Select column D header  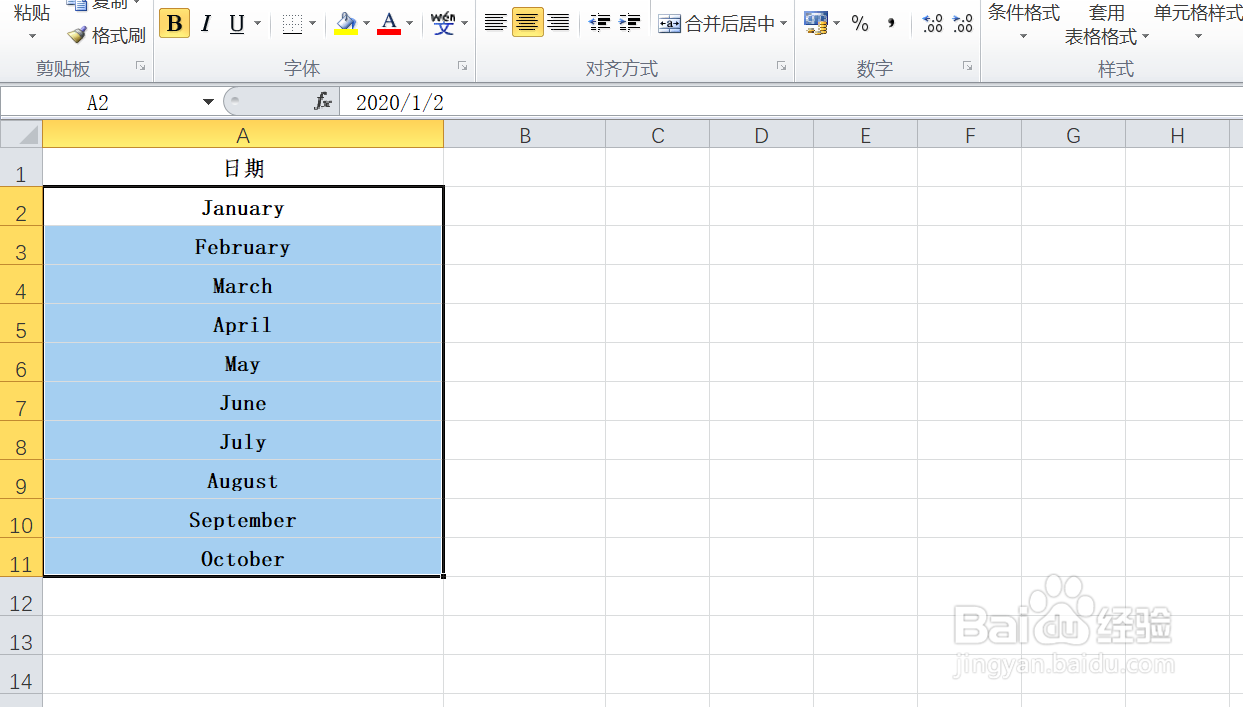click(761, 135)
